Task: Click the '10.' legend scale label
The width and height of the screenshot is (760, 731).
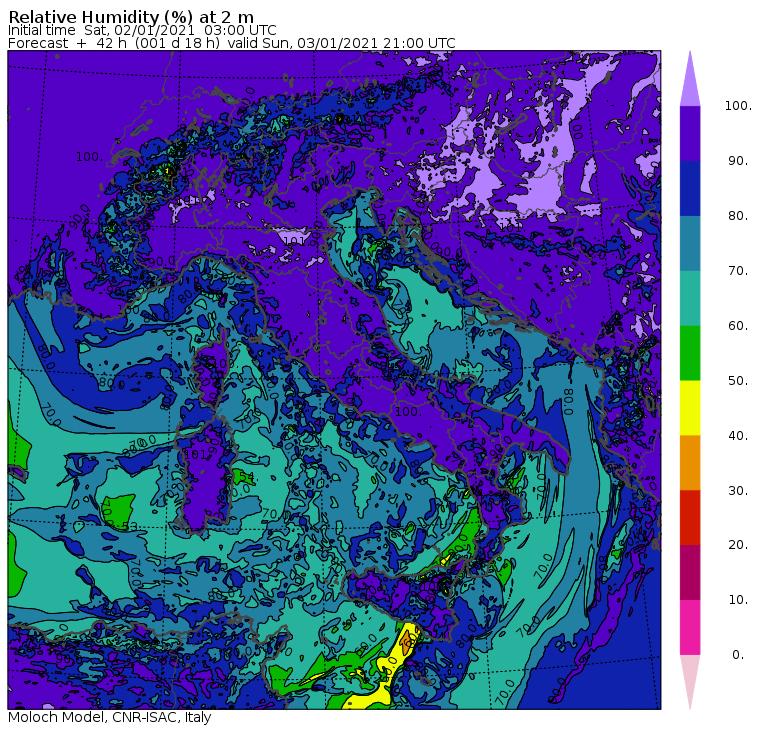Action: 738,600
